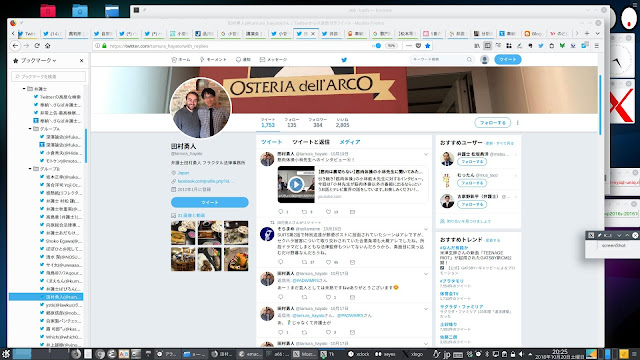This screenshot has height=360, width=640.
Task: Reload the page with the refresh icon
Action: pyautogui.click(x=37, y=46)
